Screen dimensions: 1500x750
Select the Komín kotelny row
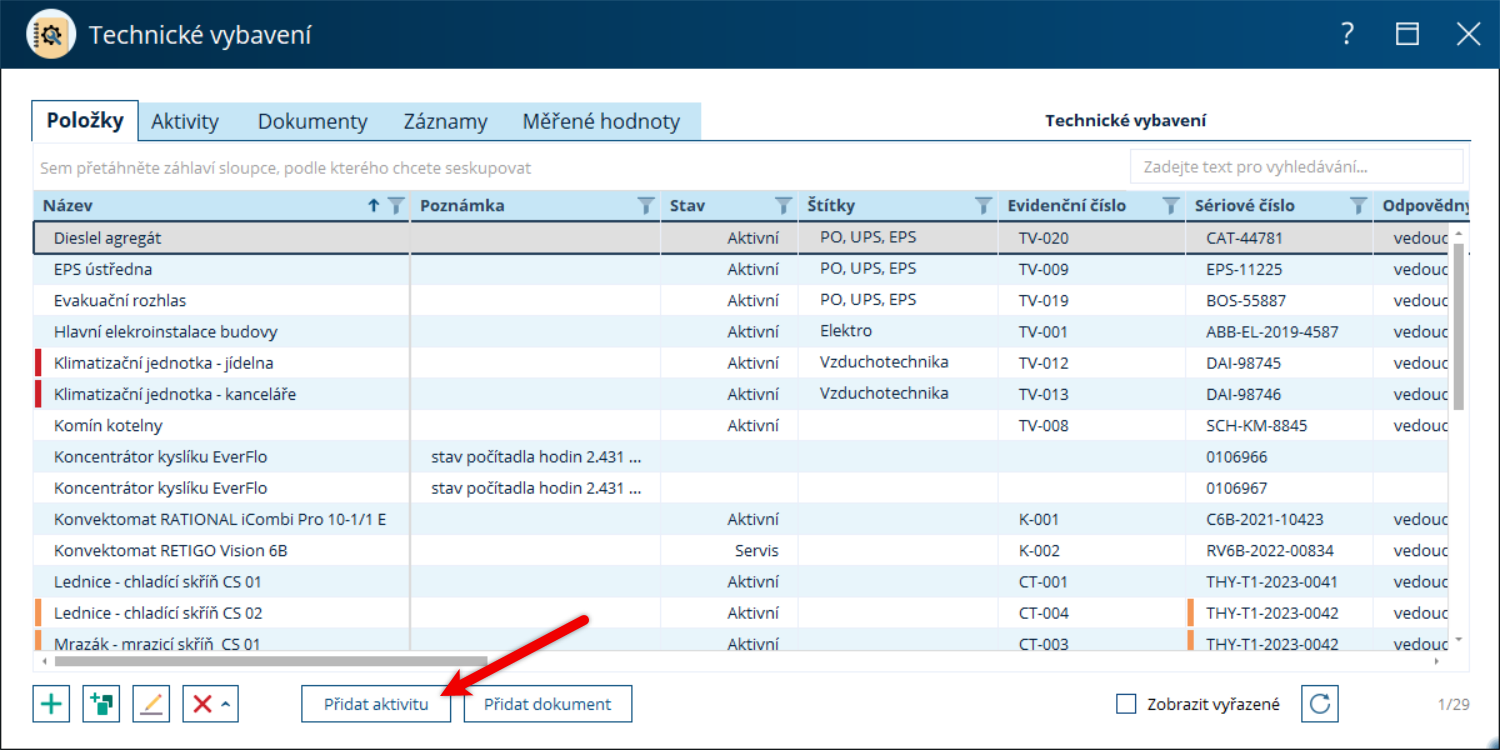[x=743, y=426]
